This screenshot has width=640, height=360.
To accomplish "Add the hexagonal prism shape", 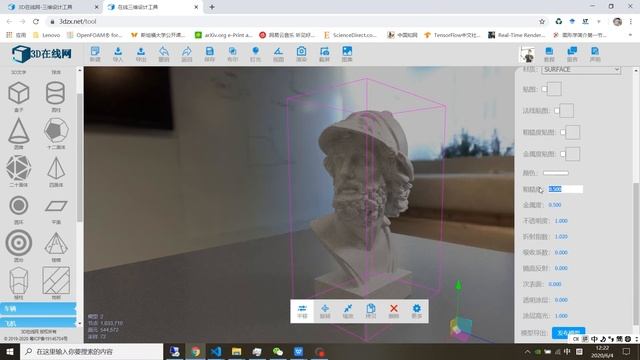I will click(x=19, y=280).
